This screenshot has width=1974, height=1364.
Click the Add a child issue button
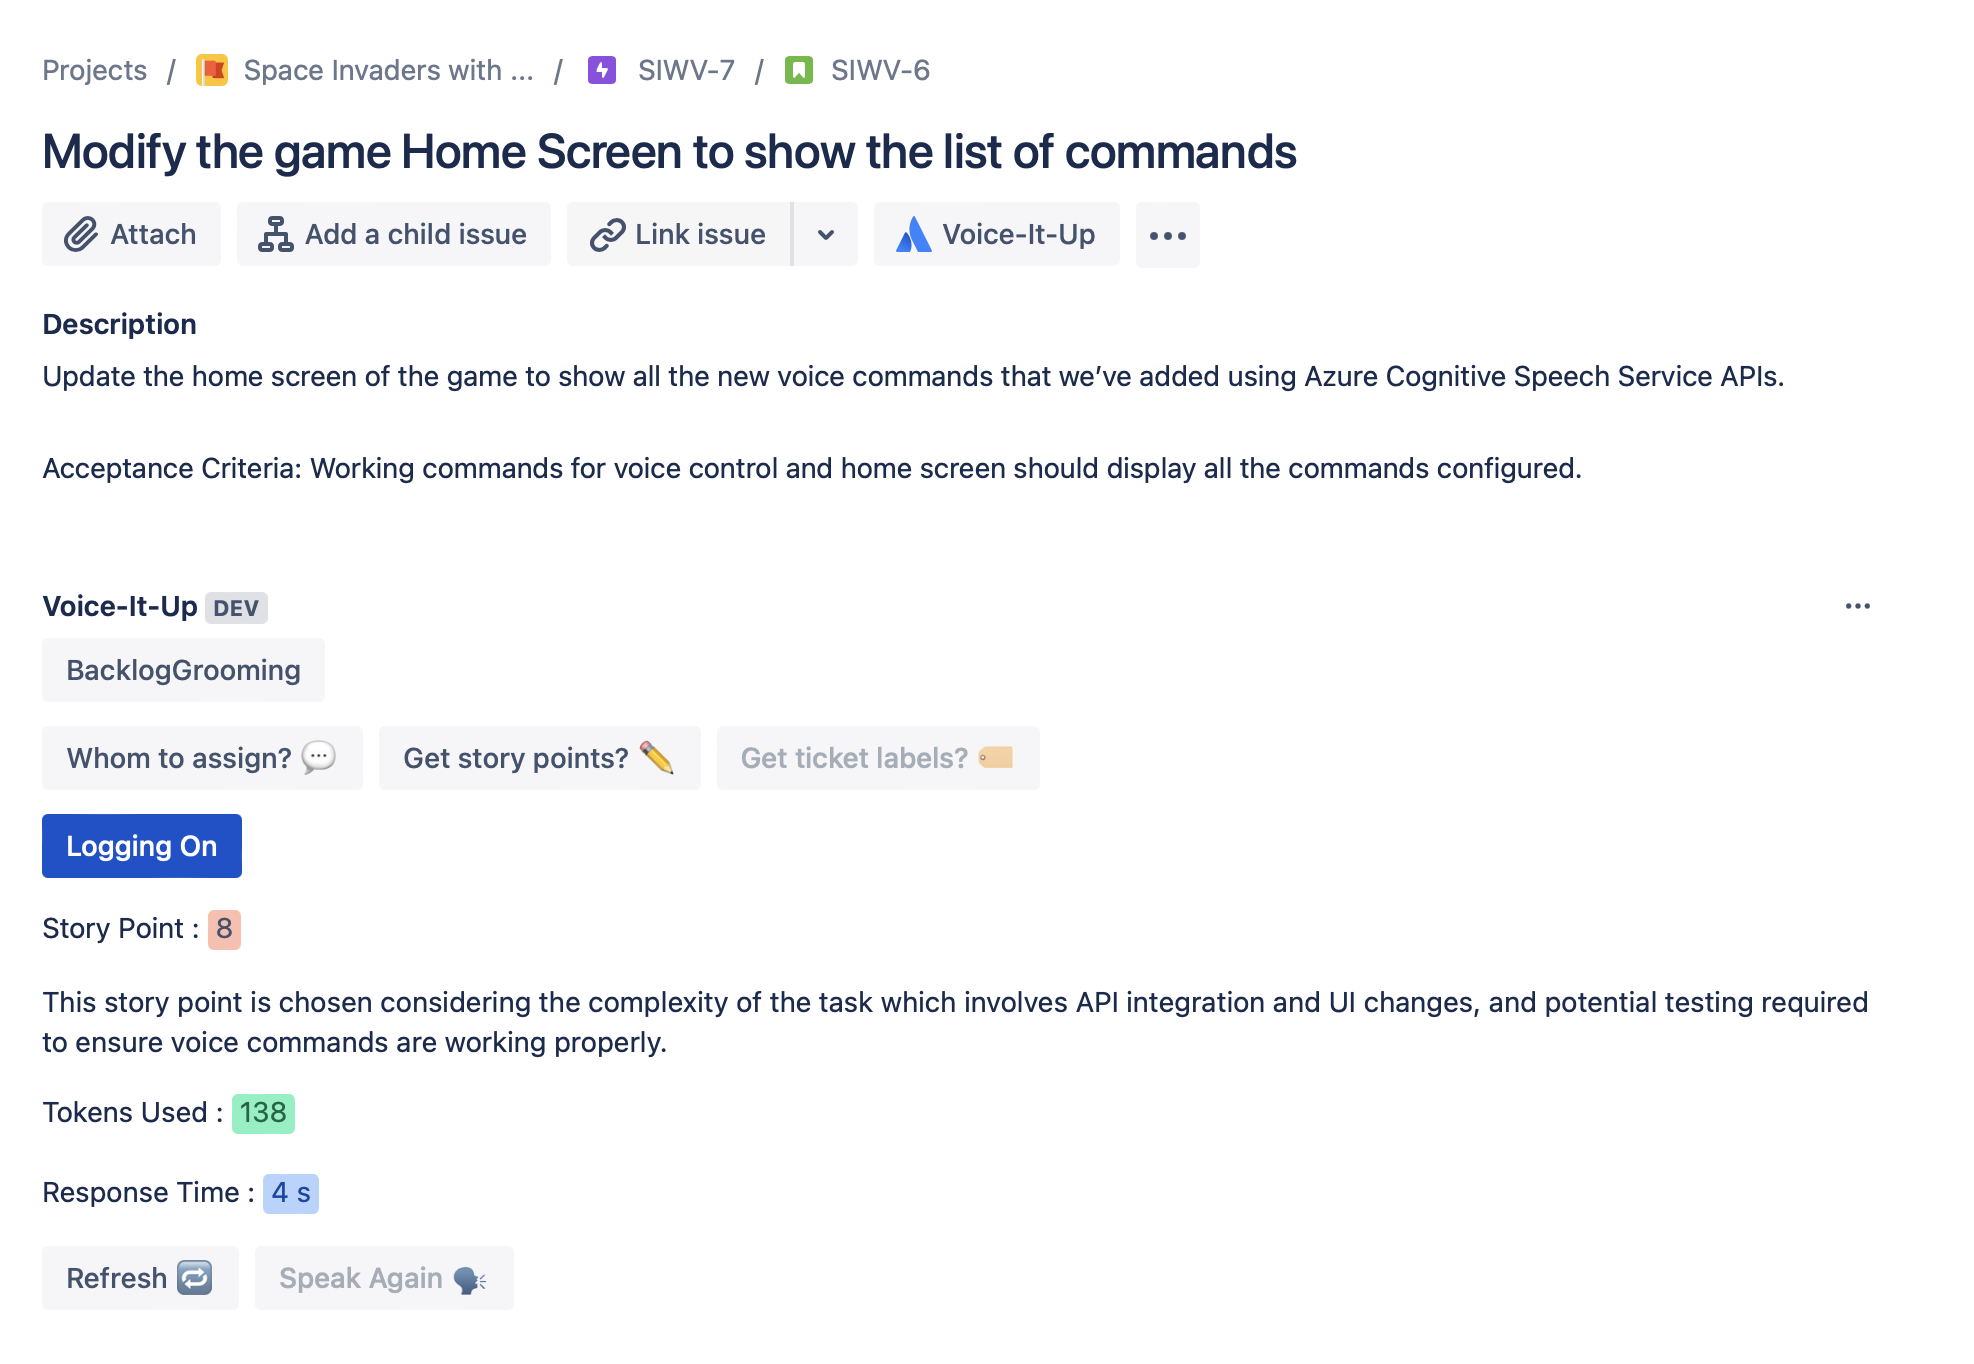[393, 234]
